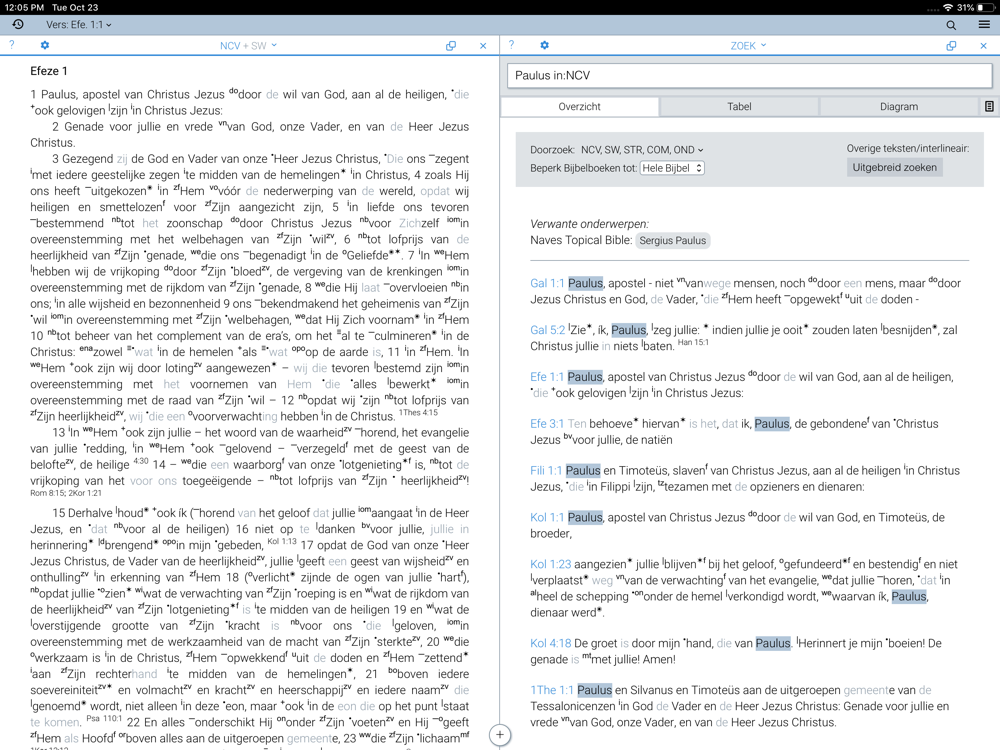Screen dimensions: 1000x750
Task: Open the Vers: Efe. 1:1 dropdown
Action: [x=78, y=24]
